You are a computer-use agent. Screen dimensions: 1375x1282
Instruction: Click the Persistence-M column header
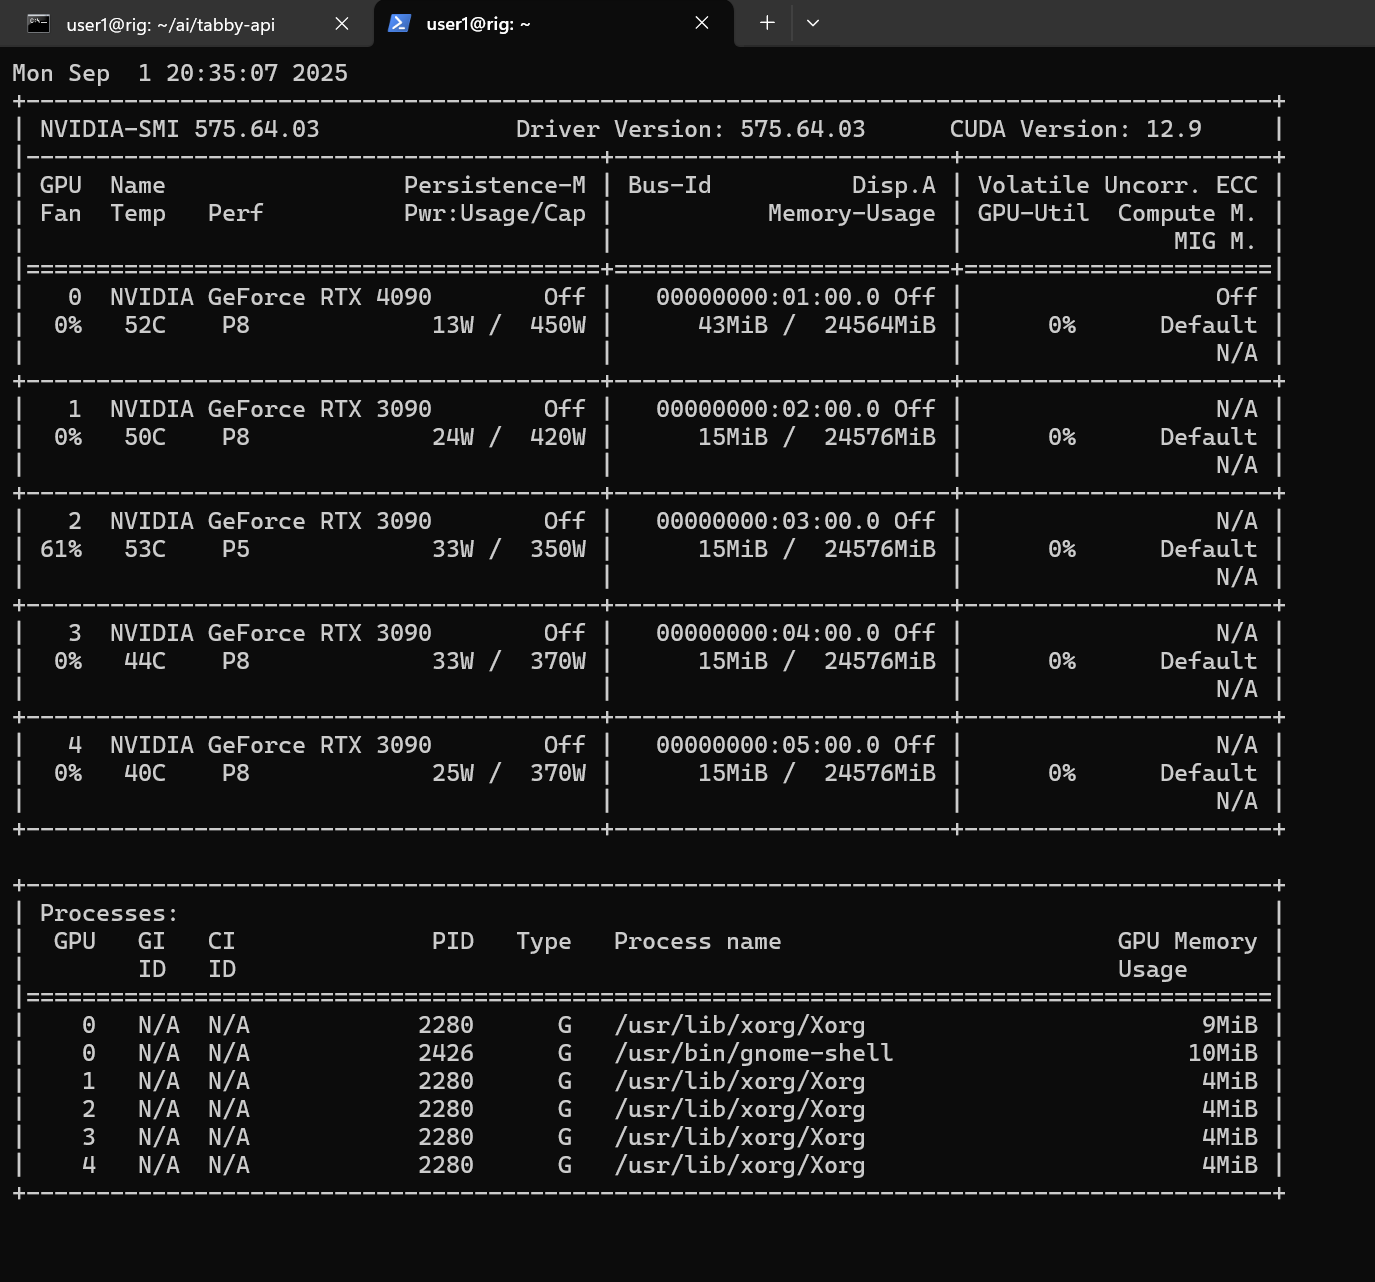point(495,185)
